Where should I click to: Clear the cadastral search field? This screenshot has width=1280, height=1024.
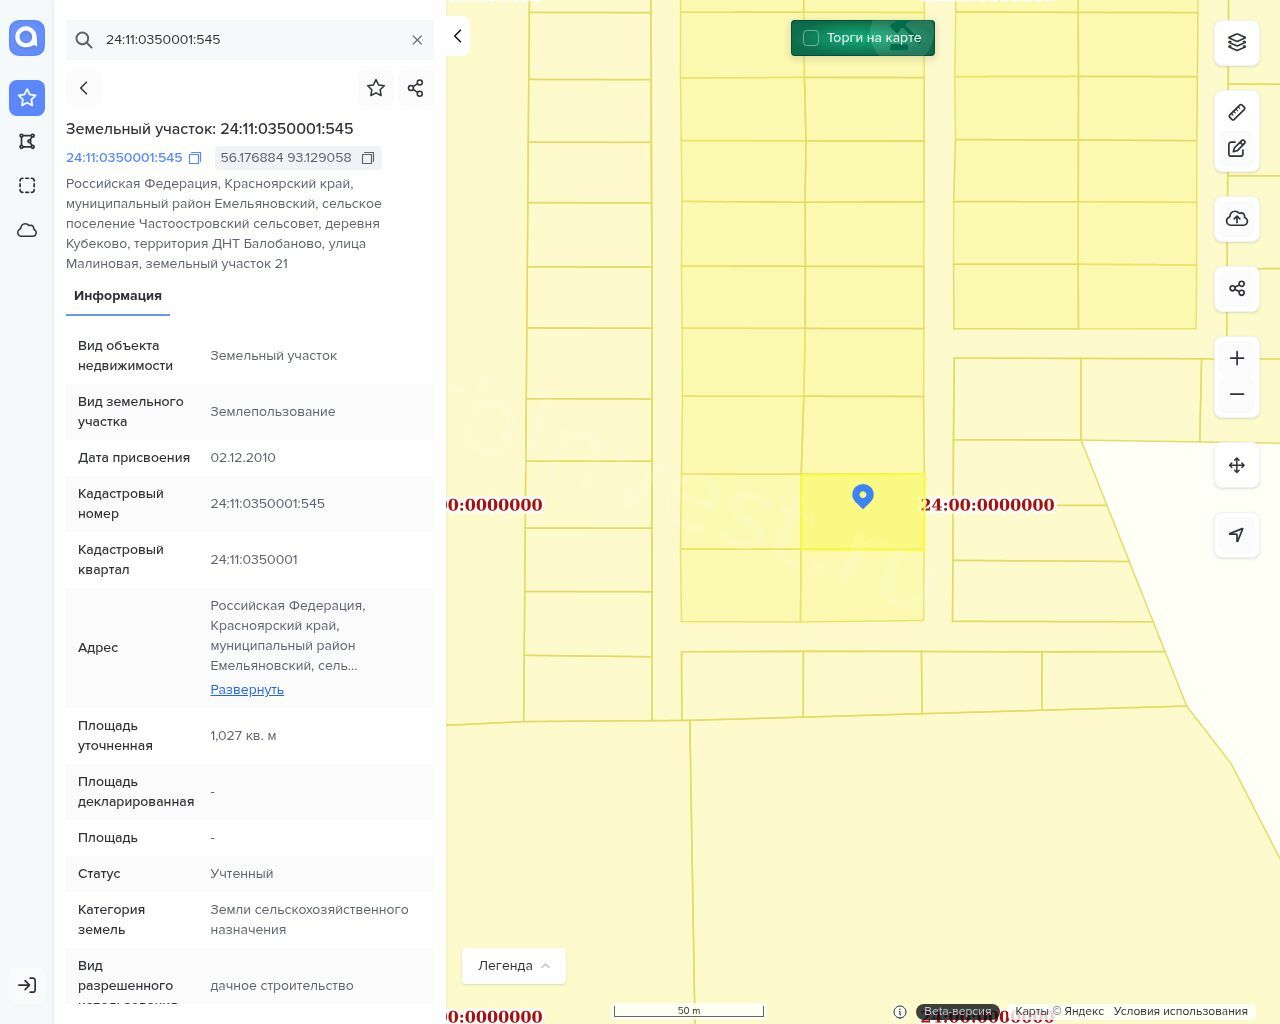click(x=417, y=40)
